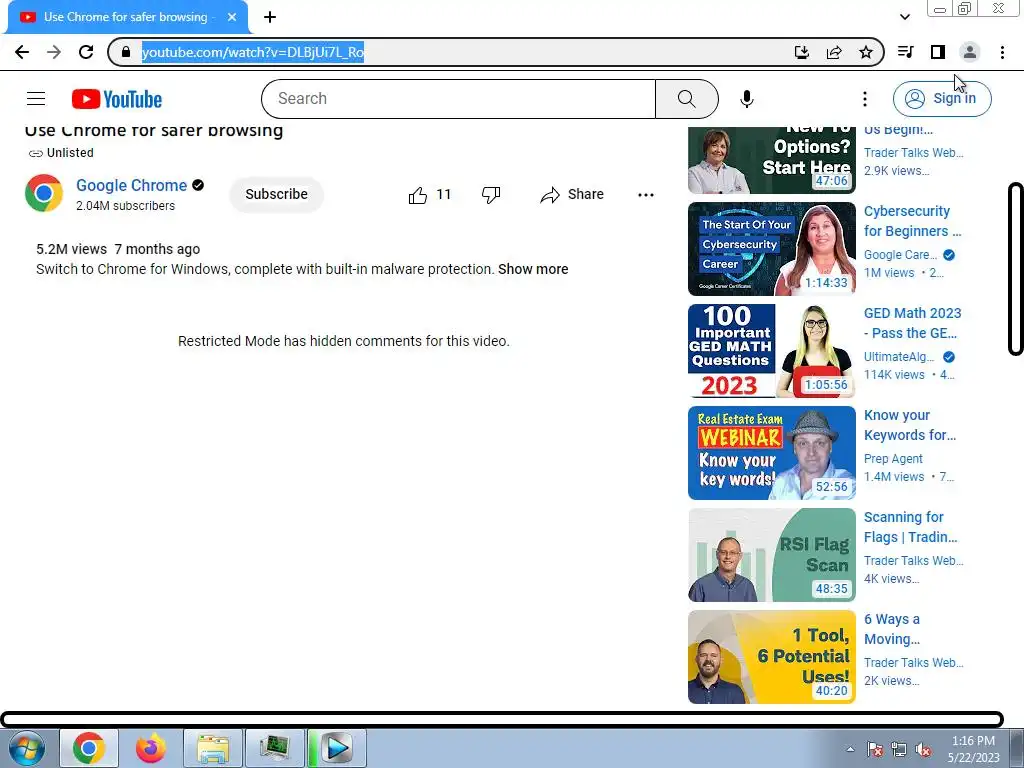Open Windows Start menu
The width and height of the screenshot is (1024, 768).
click(x=25, y=748)
